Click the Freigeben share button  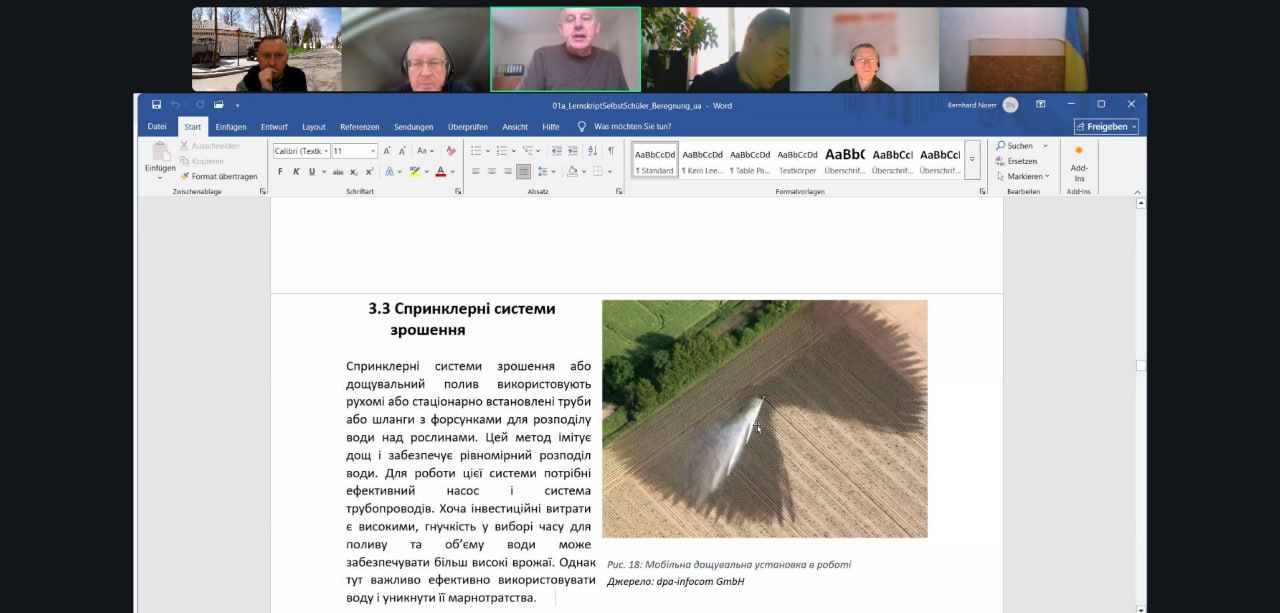point(1105,127)
